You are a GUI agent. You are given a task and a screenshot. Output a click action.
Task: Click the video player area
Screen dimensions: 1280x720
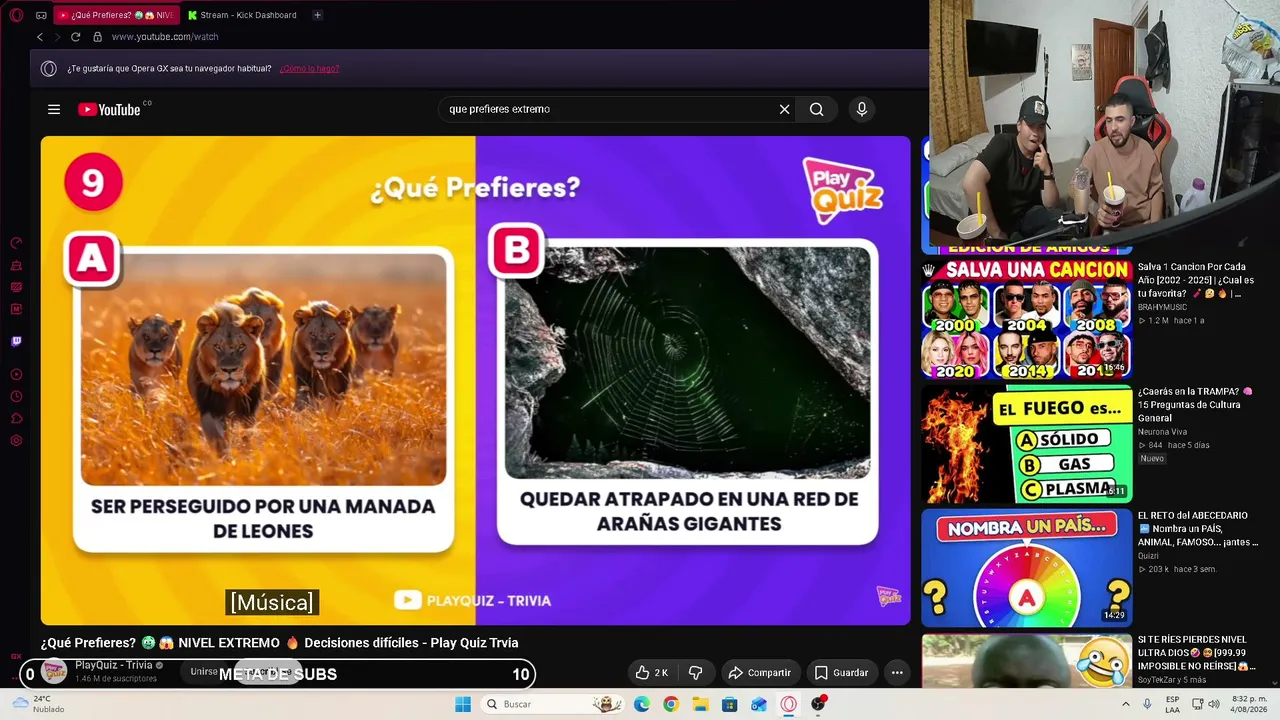[x=476, y=380]
